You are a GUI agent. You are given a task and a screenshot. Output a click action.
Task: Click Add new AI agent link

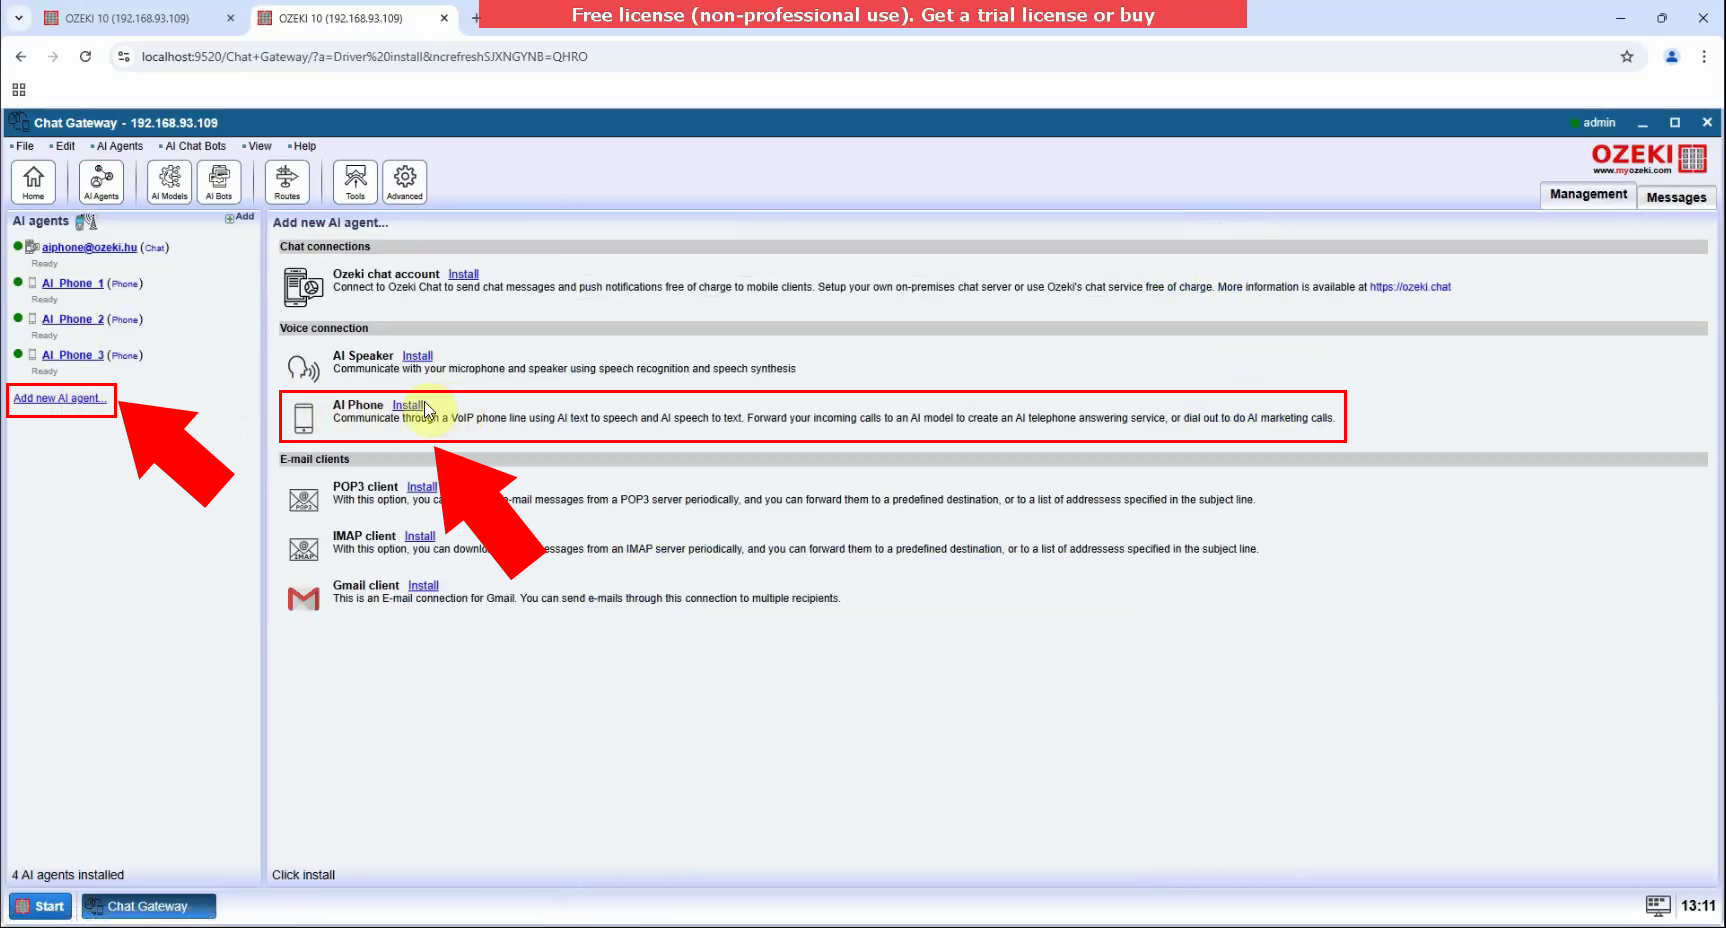pos(60,398)
